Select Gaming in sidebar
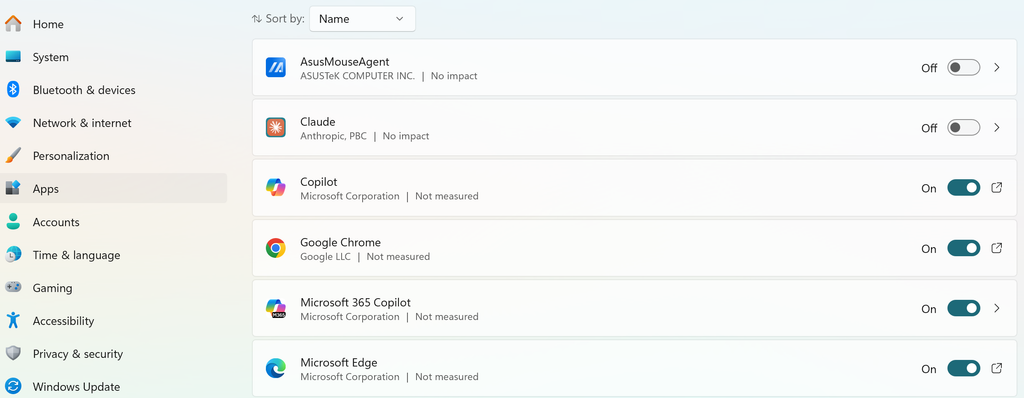 114,288
